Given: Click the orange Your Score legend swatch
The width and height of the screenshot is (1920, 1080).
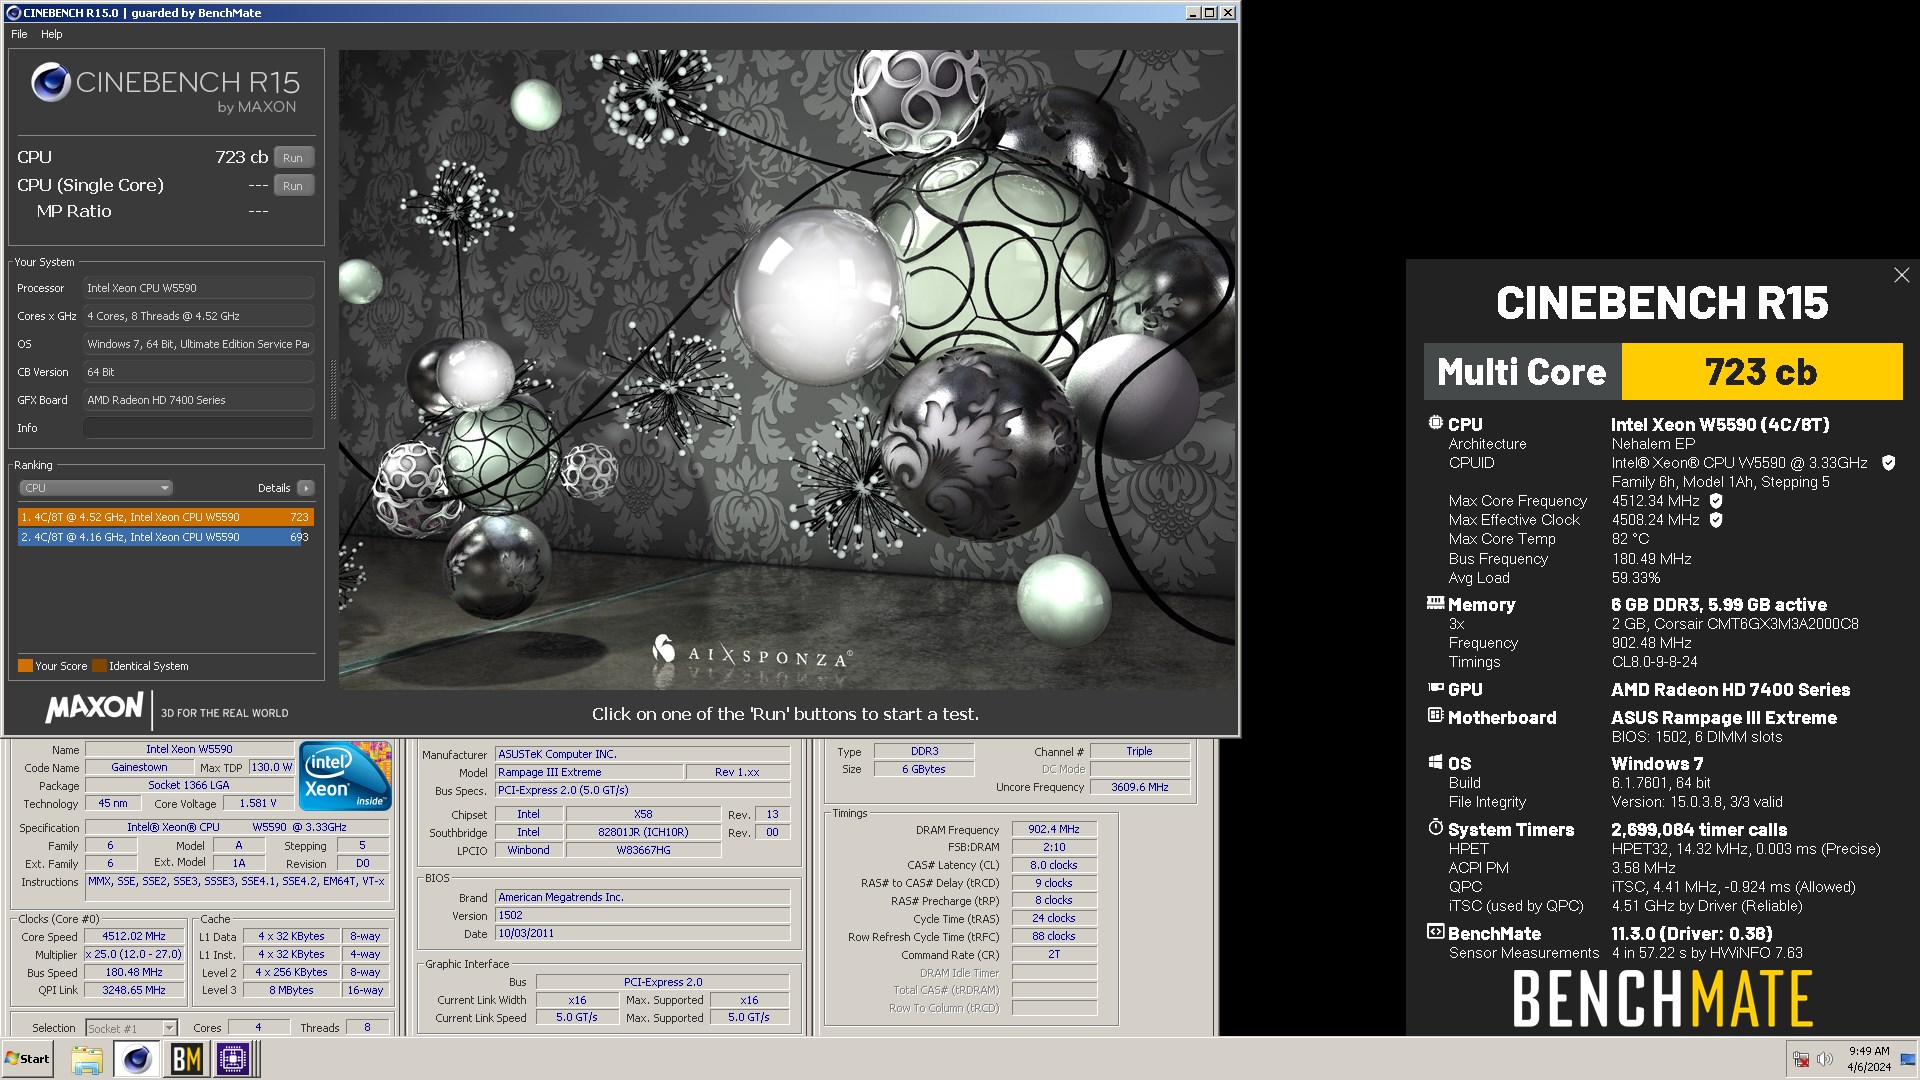Looking at the screenshot, I should (25, 666).
